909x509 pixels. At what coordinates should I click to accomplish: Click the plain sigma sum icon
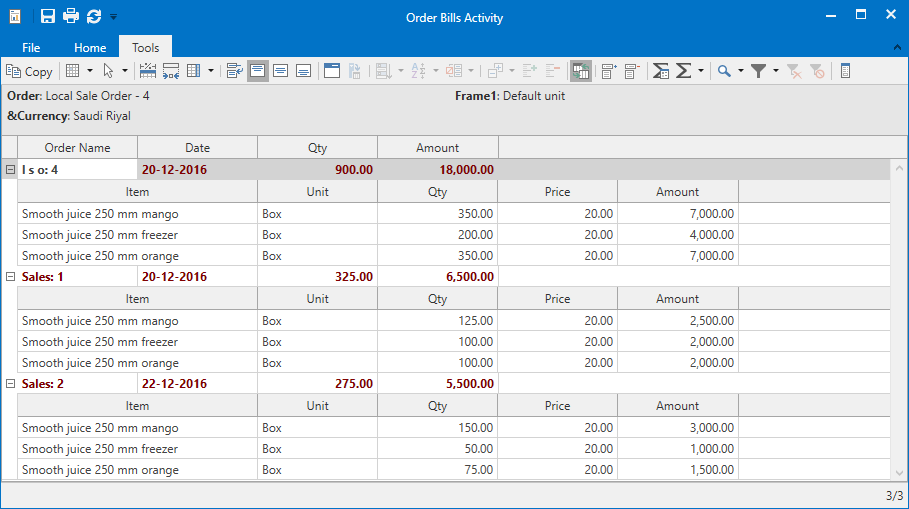[683, 71]
